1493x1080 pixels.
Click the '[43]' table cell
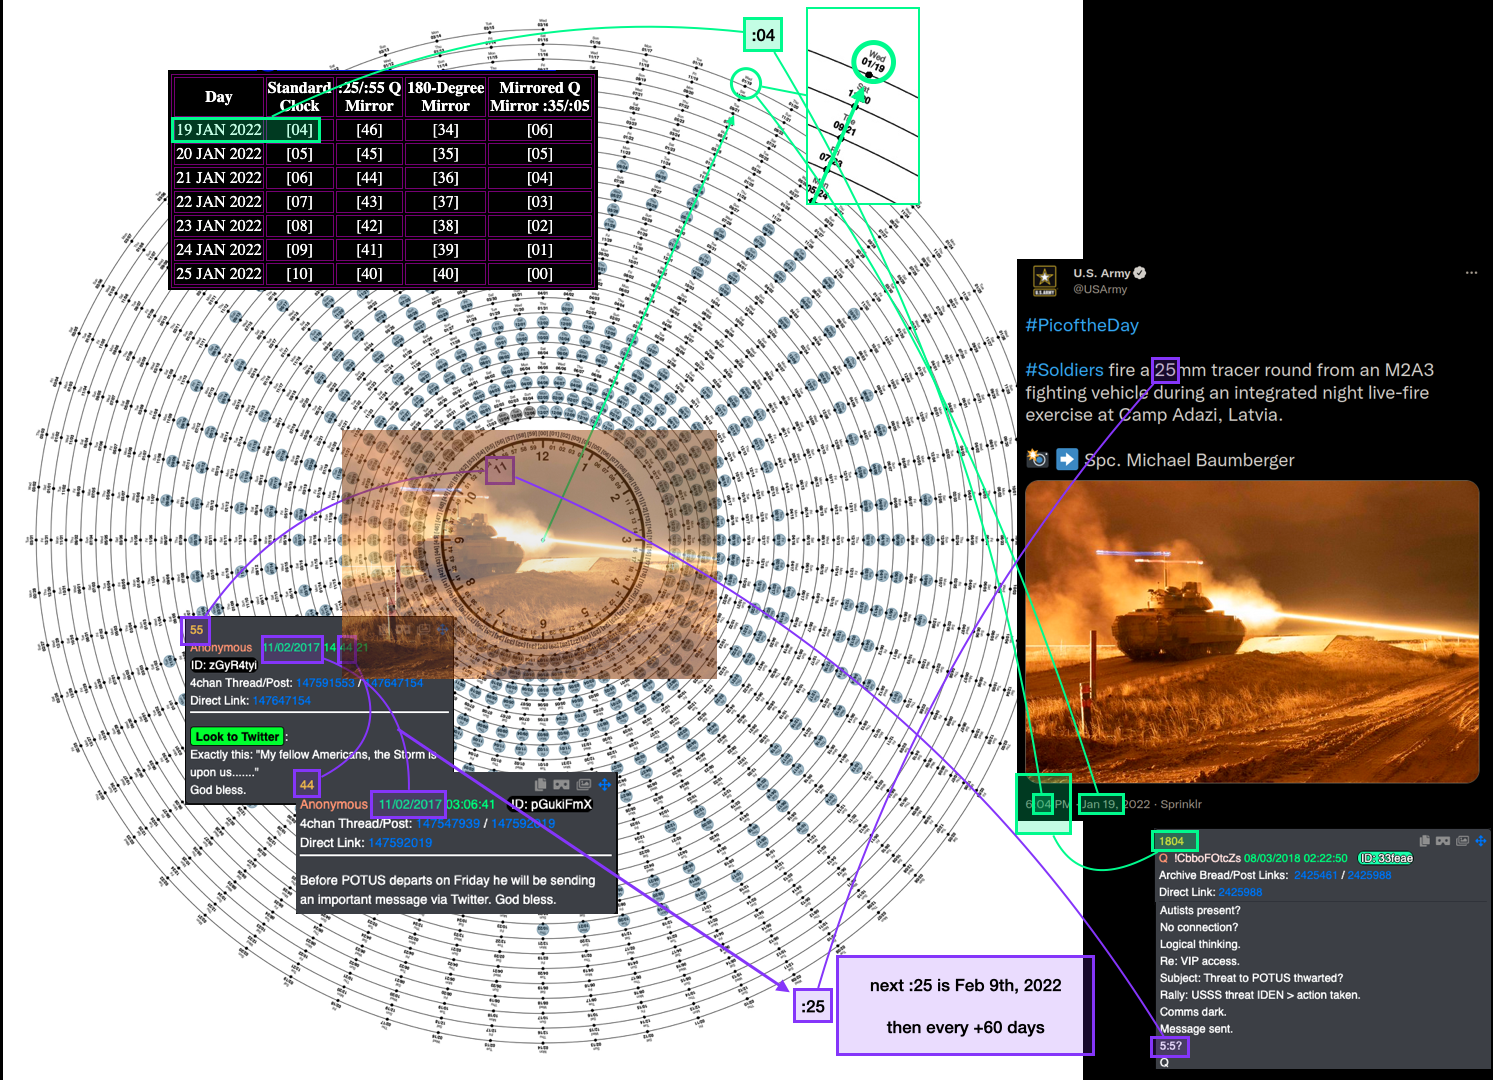pos(369,201)
